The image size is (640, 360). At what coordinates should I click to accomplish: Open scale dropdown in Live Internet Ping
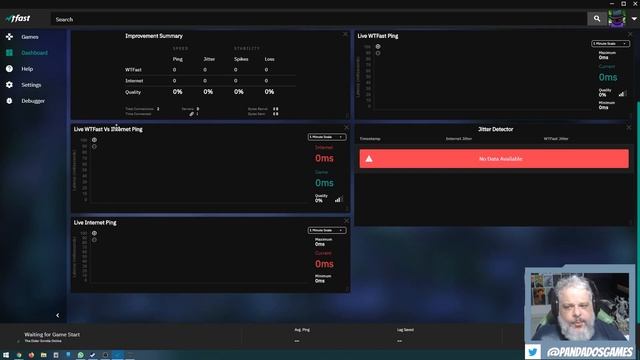327,231
